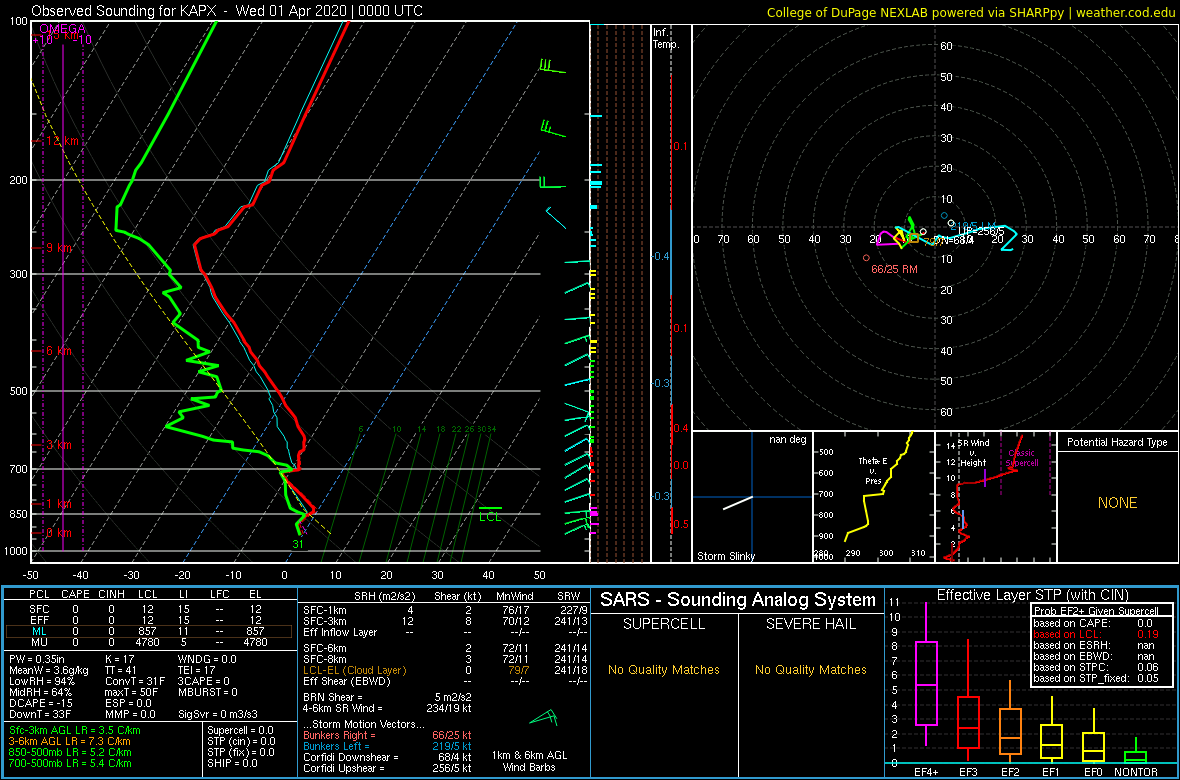1180x780 pixels.
Task: Click the Sfc-3km AGL LR lapse rate
Action: point(75,731)
